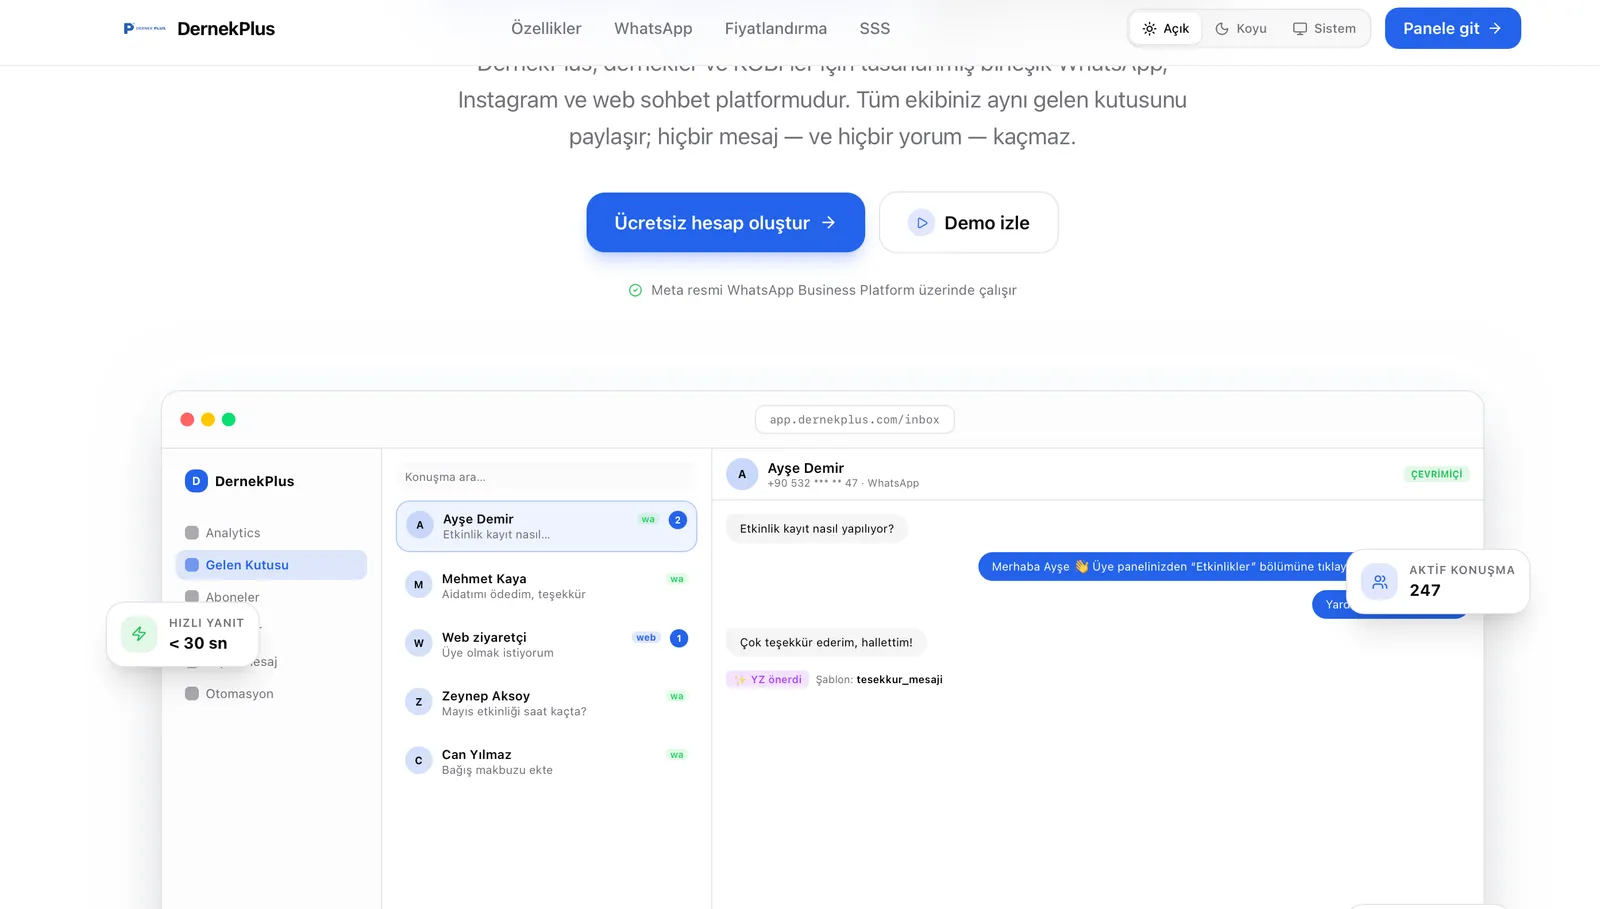Click the app.dernekplus.com/inbox address bar
Image resolution: width=1600 pixels, height=909 pixels.
click(855, 420)
